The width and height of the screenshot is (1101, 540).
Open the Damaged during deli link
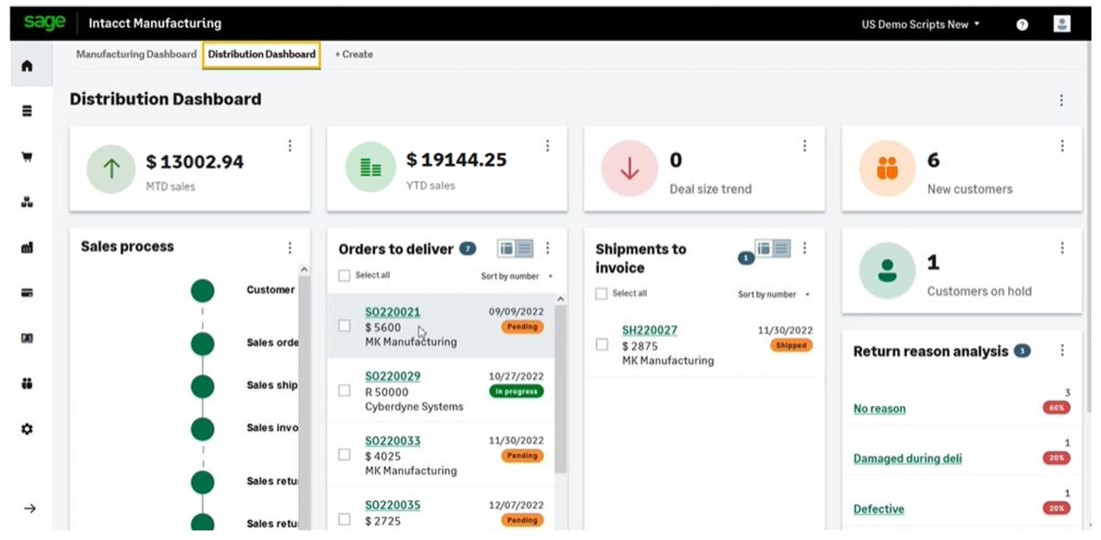907,459
